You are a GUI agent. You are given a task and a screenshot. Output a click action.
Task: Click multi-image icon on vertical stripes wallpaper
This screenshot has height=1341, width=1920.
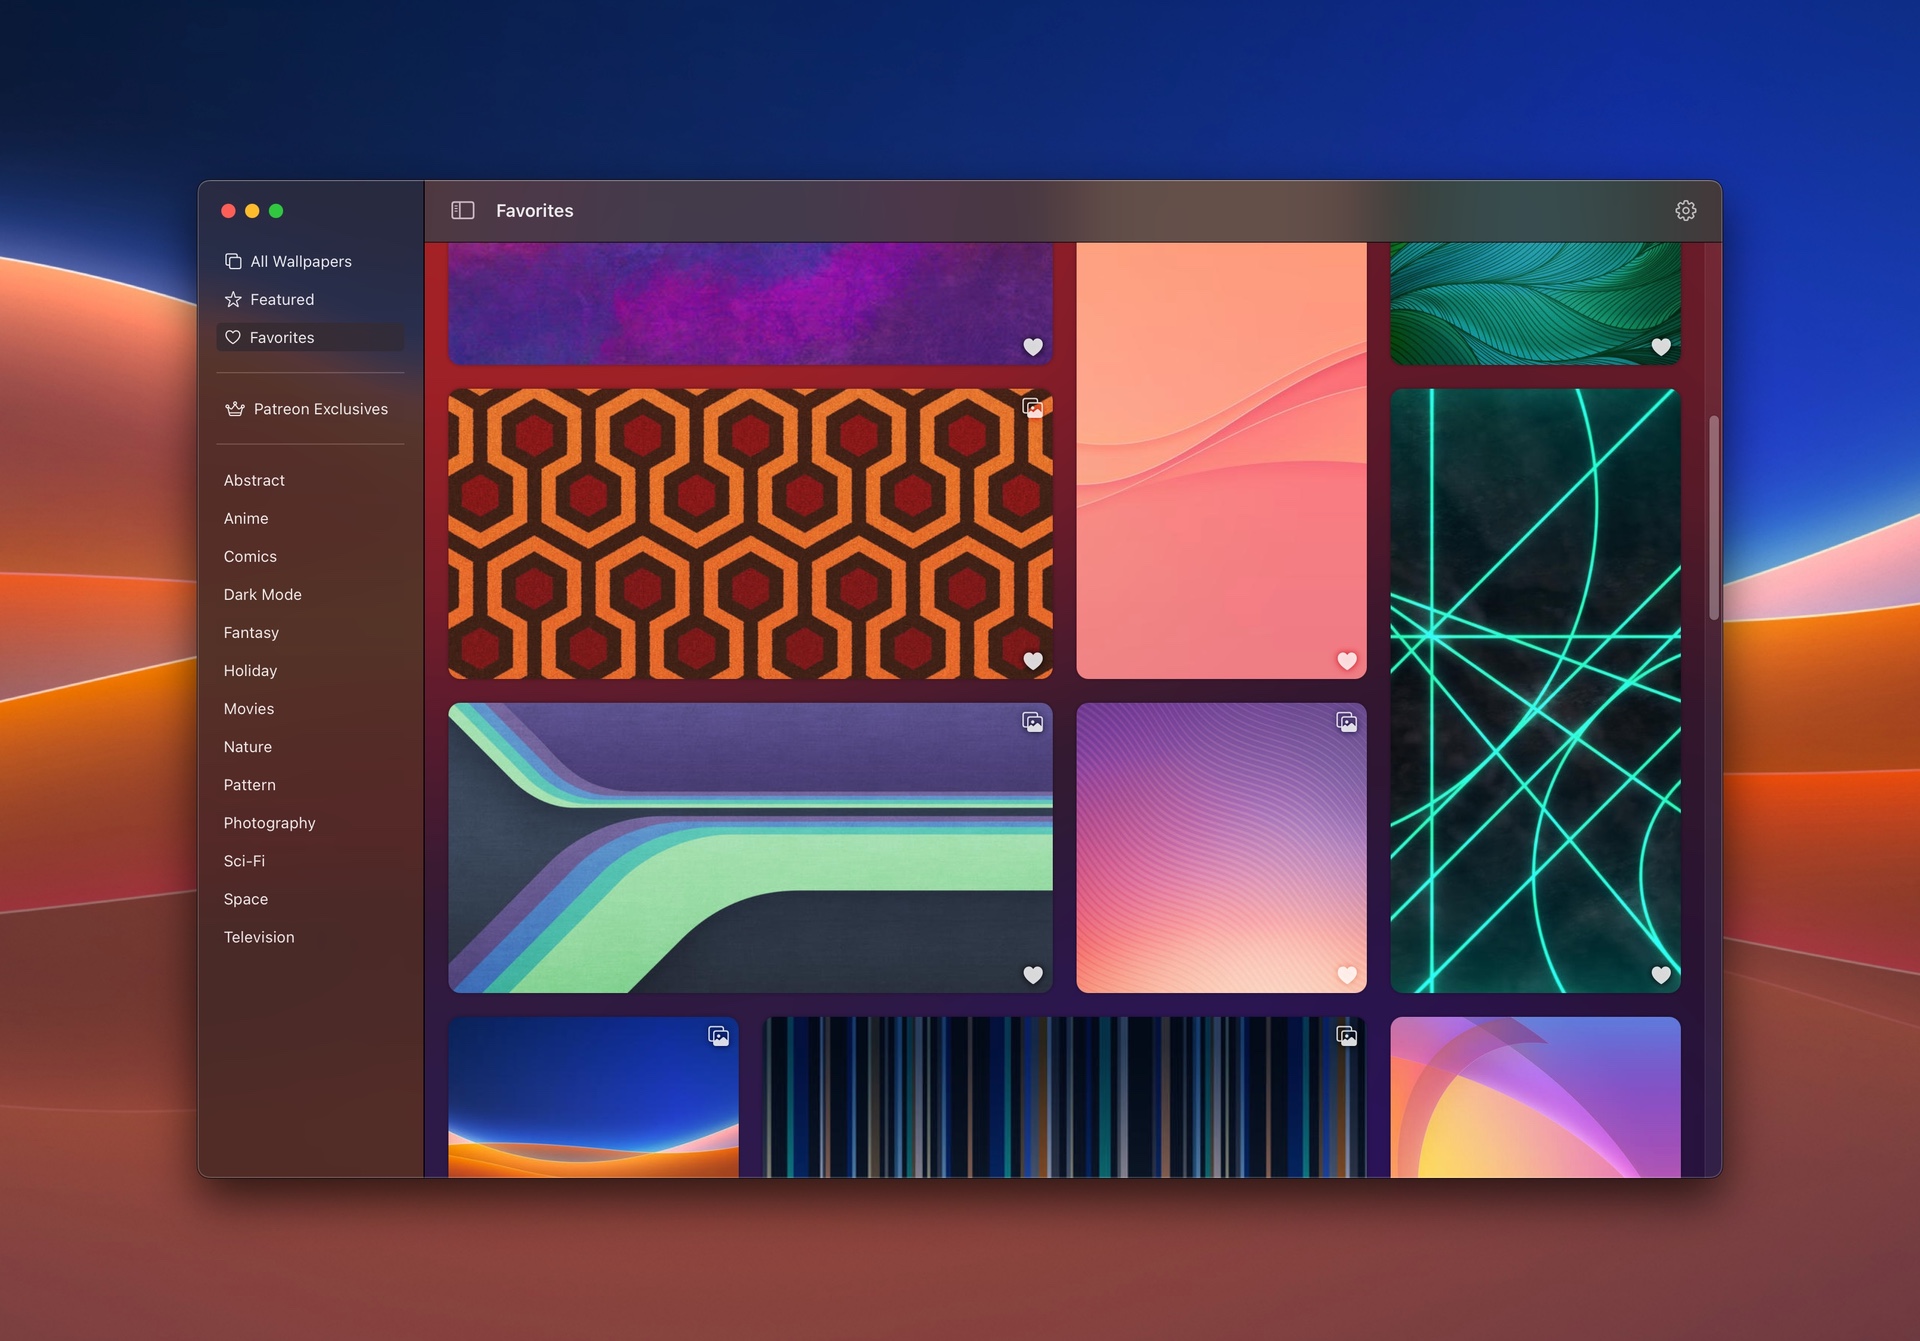[x=1346, y=1036]
